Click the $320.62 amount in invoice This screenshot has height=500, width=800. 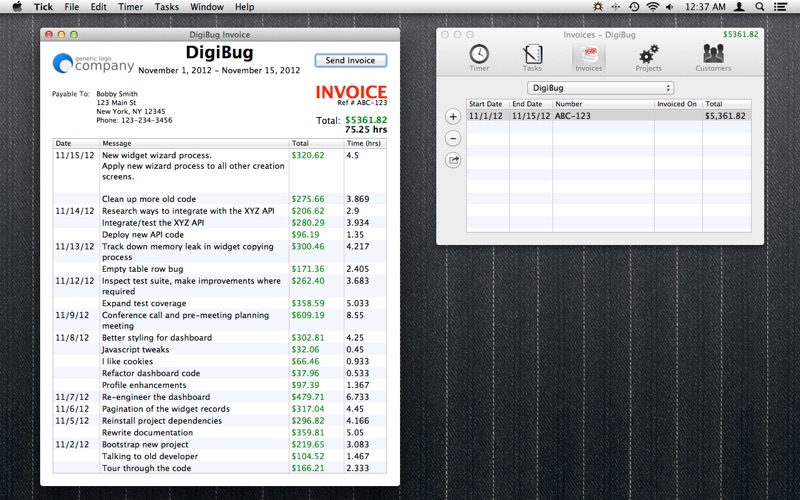coord(308,155)
